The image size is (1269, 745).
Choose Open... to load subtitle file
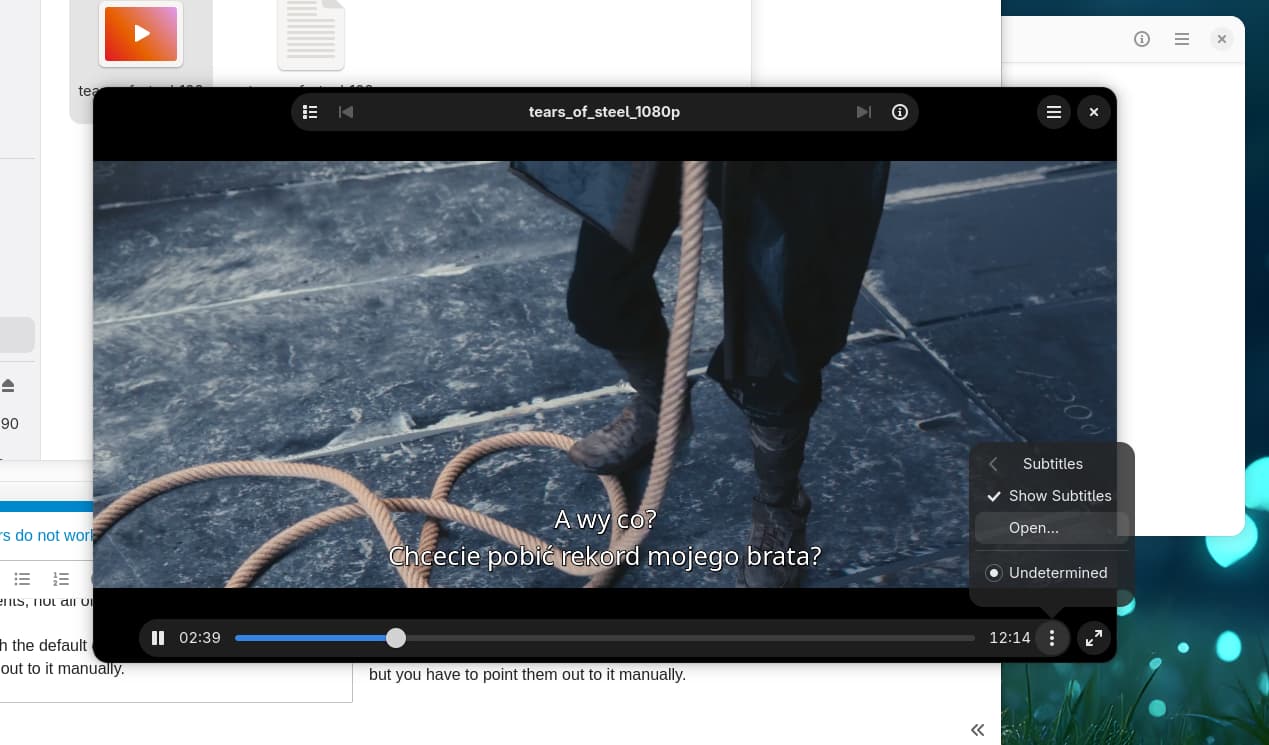pyautogui.click(x=1034, y=528)
